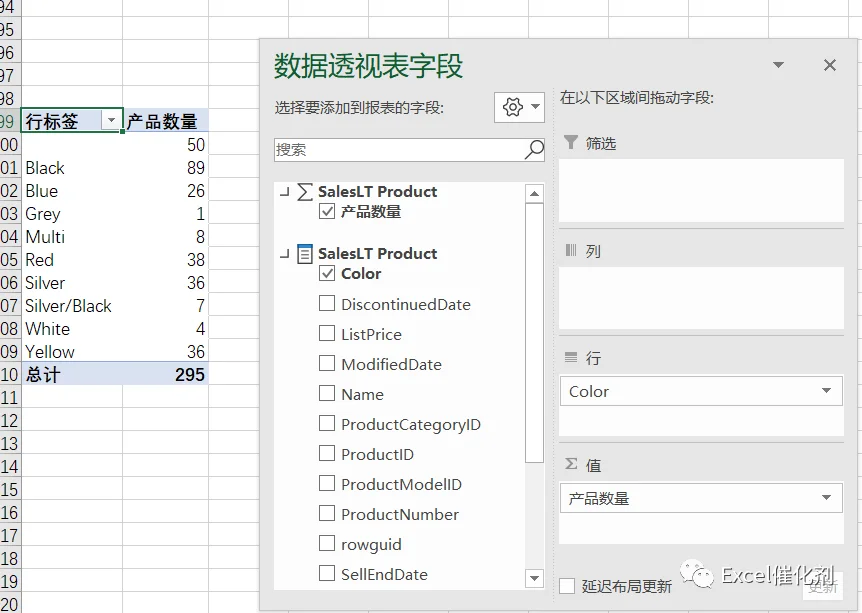Click the gear tools icon in field pane

pos(519,107)
